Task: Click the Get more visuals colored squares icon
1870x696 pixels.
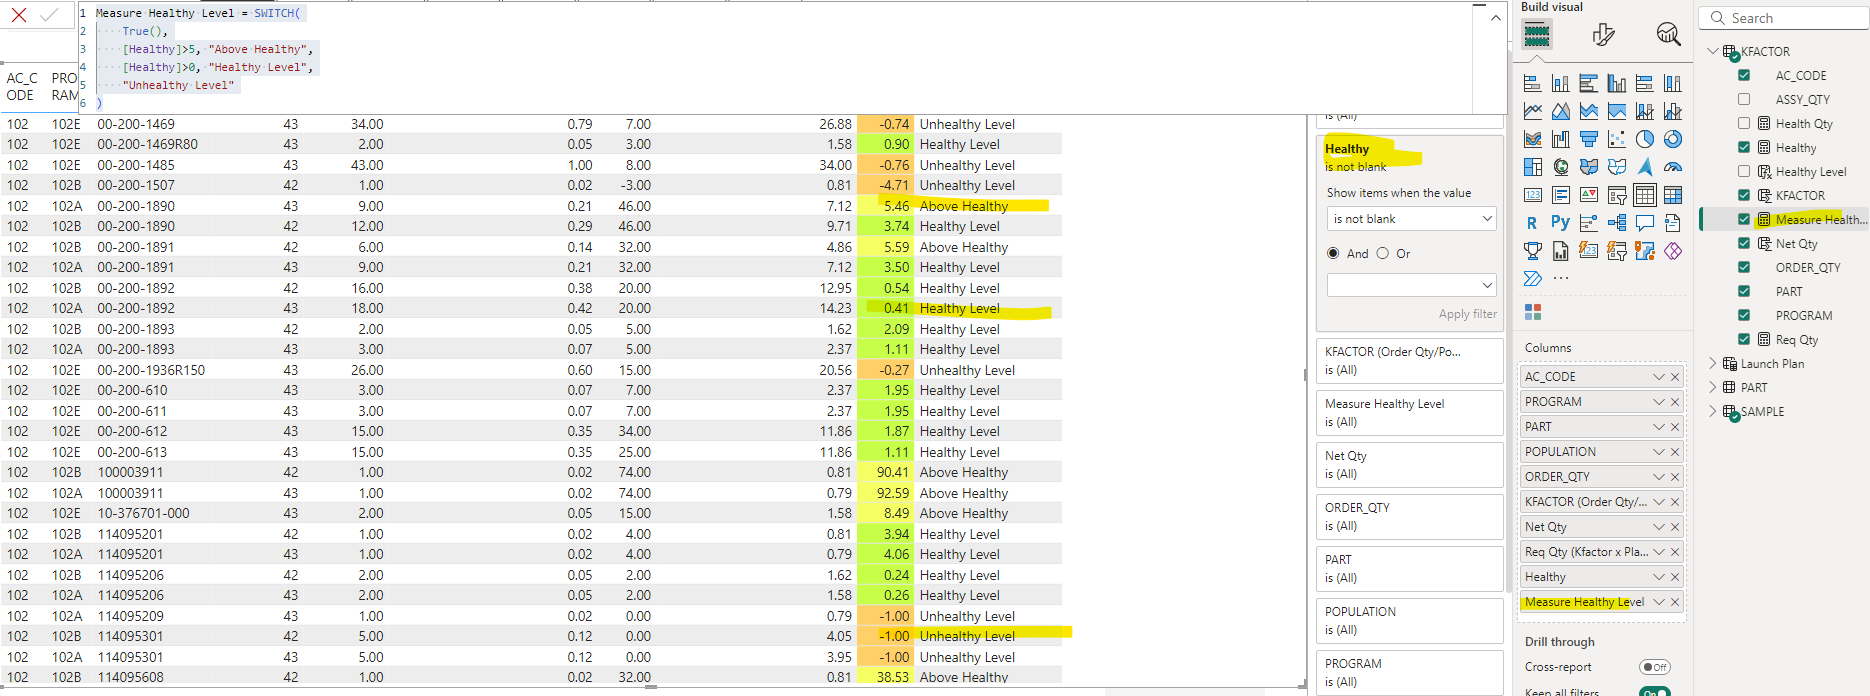Action: [1533, 312]
